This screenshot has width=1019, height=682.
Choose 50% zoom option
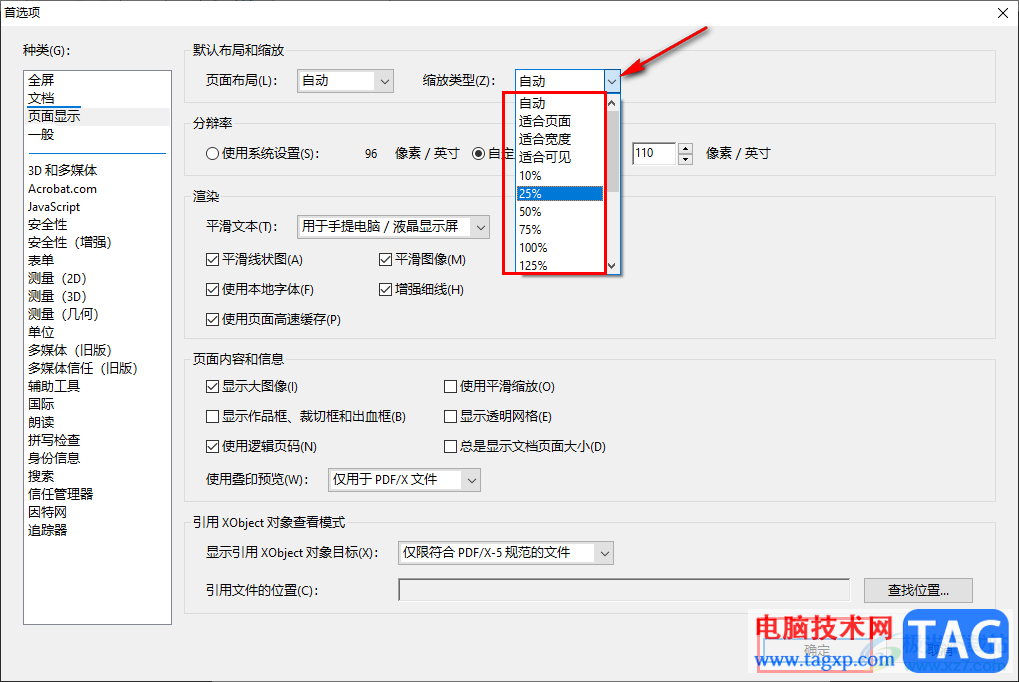click(560, 212)
